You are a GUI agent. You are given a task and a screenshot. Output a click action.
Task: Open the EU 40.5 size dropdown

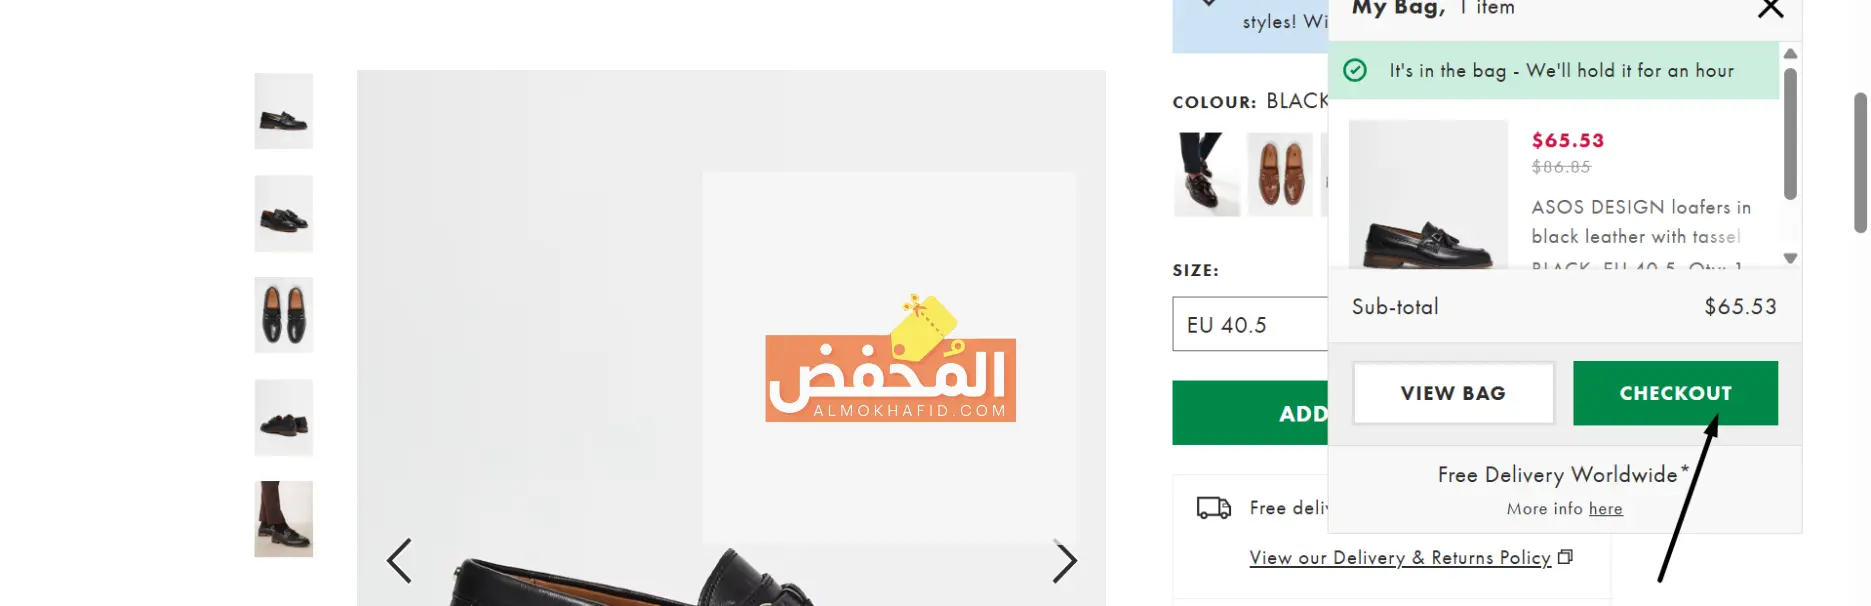coord(1250,324)
